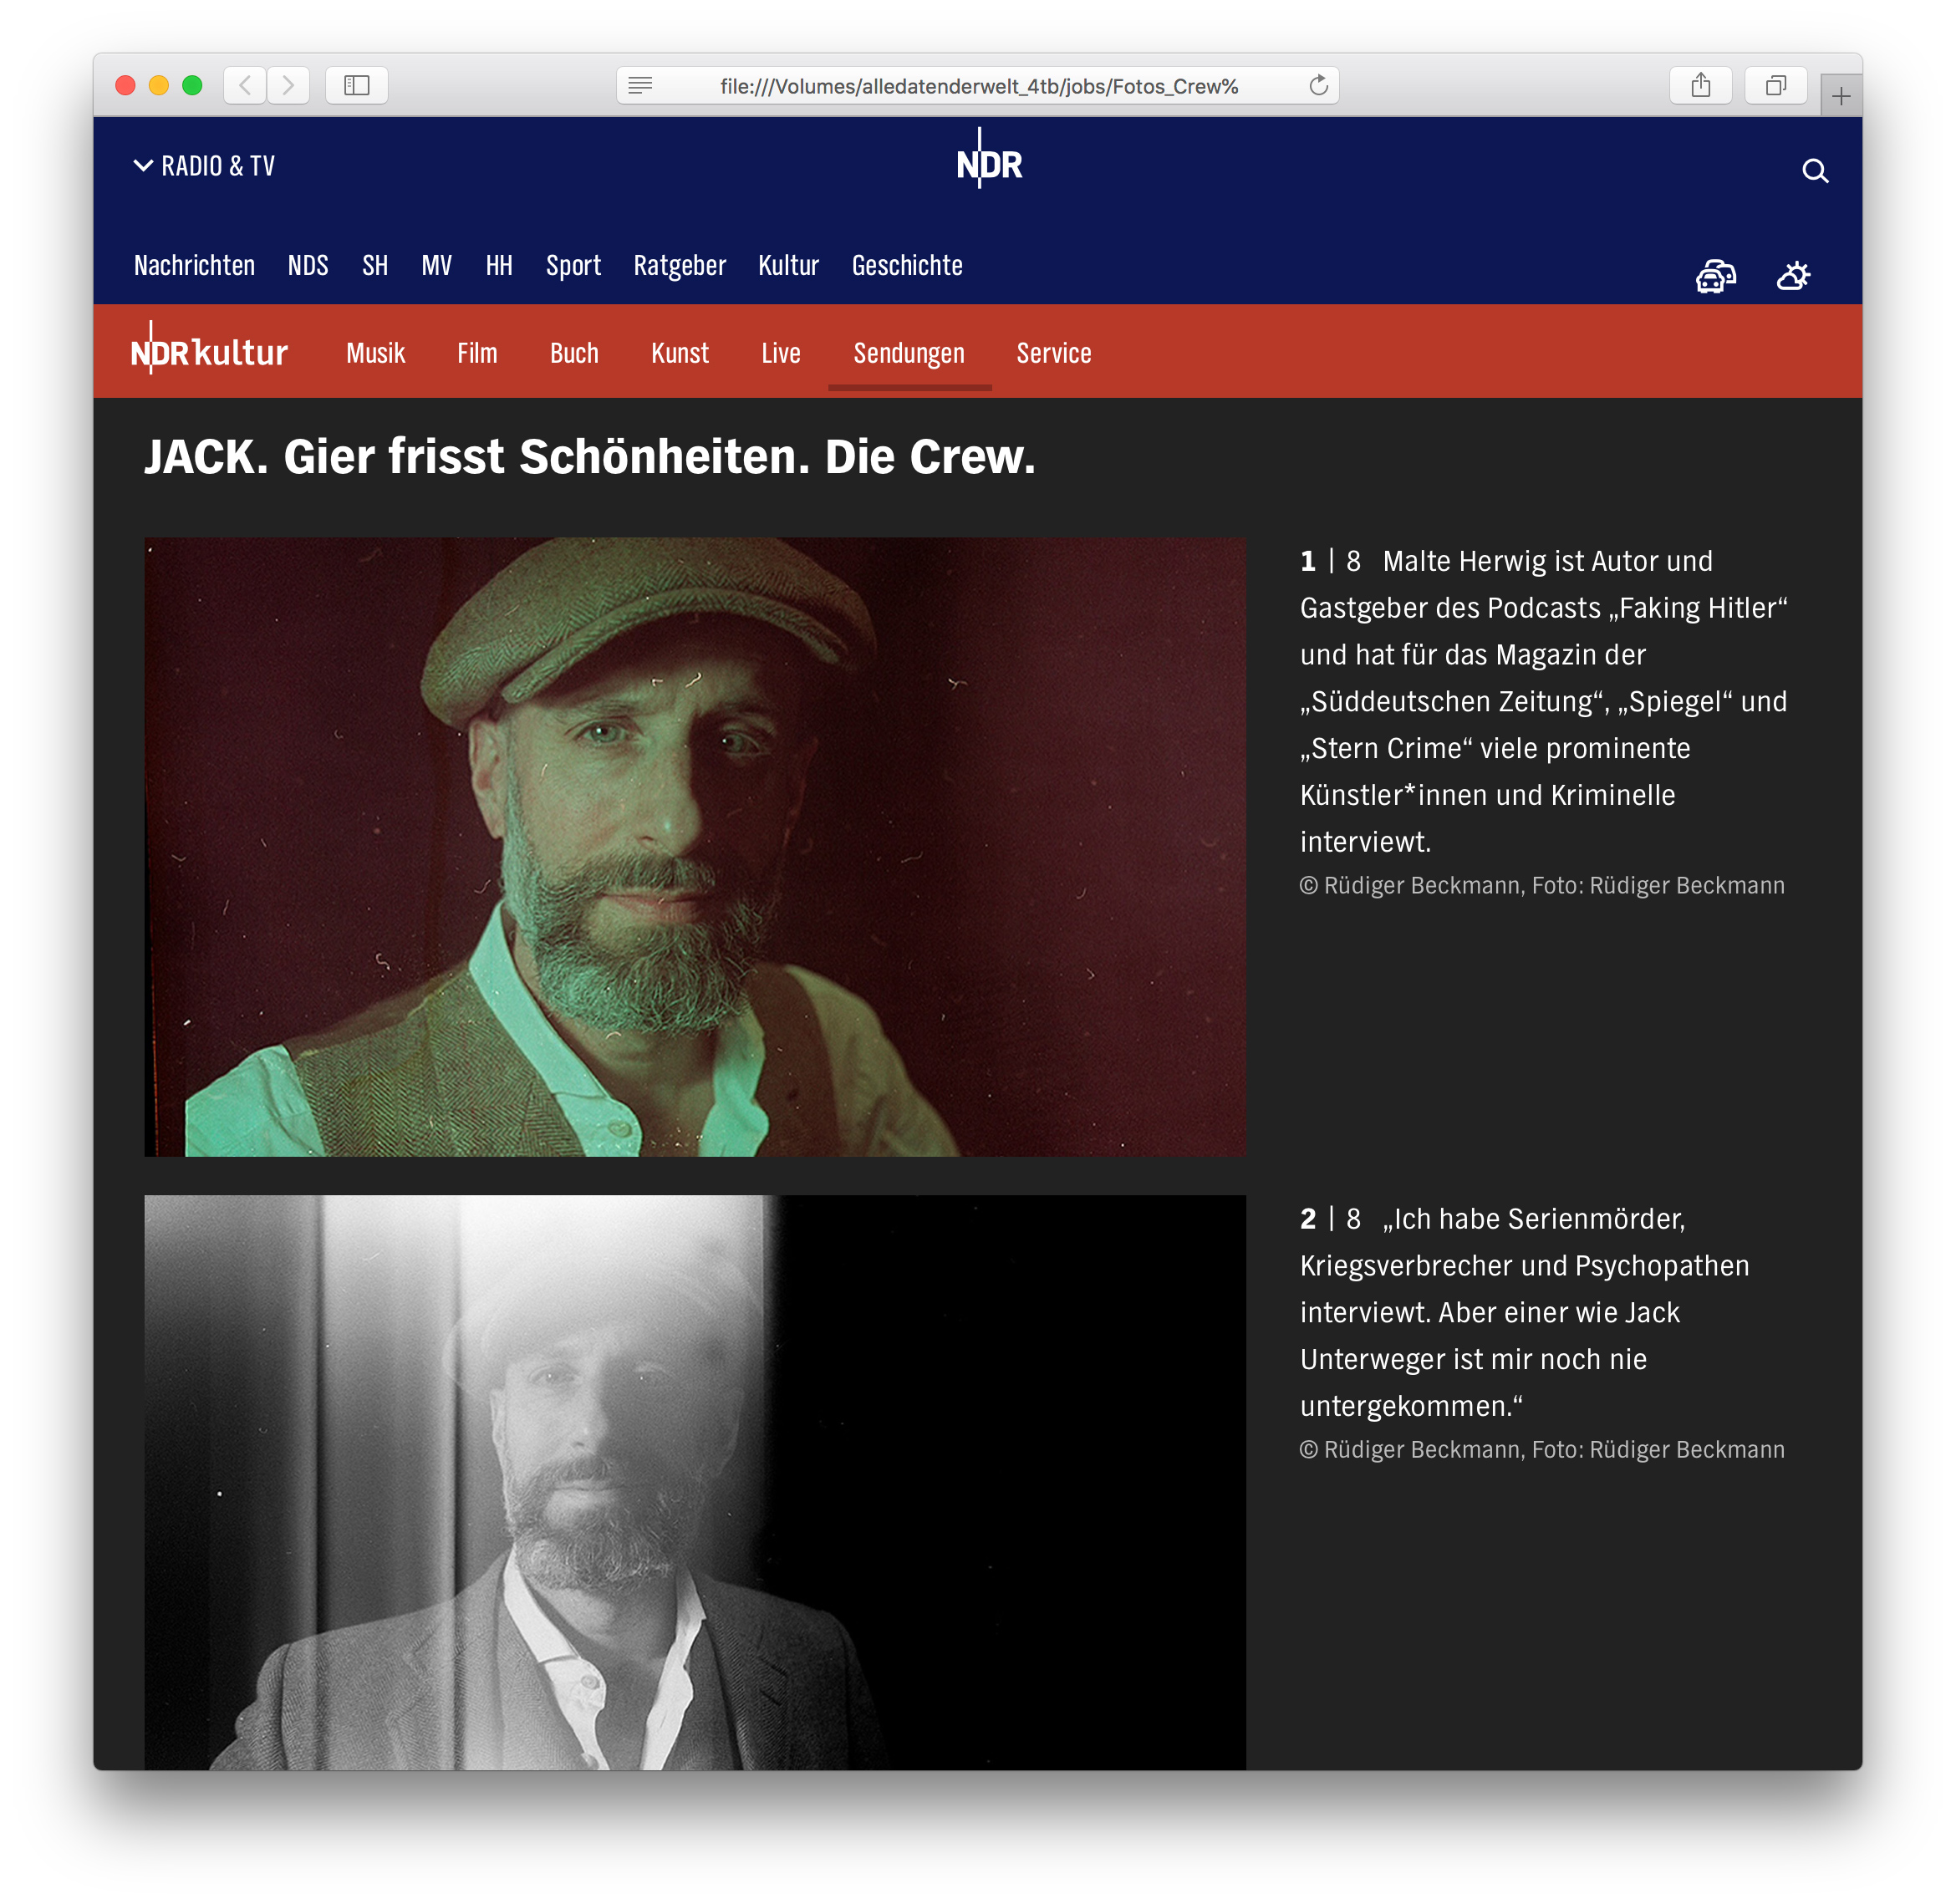The width and height of the screenshot is (1956, 1904).
Task: Open the Sendungen tab
Action: (x=908, y=353)
